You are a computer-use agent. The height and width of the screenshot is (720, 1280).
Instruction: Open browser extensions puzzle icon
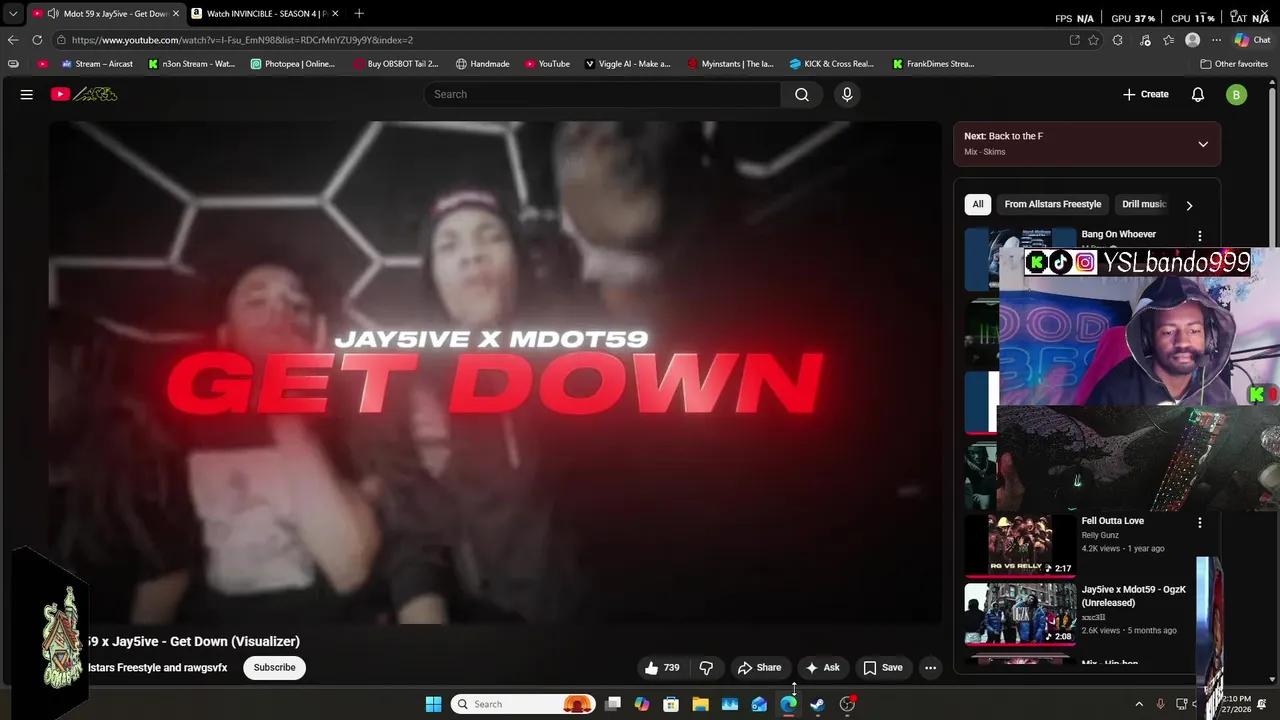[1118, 40]
